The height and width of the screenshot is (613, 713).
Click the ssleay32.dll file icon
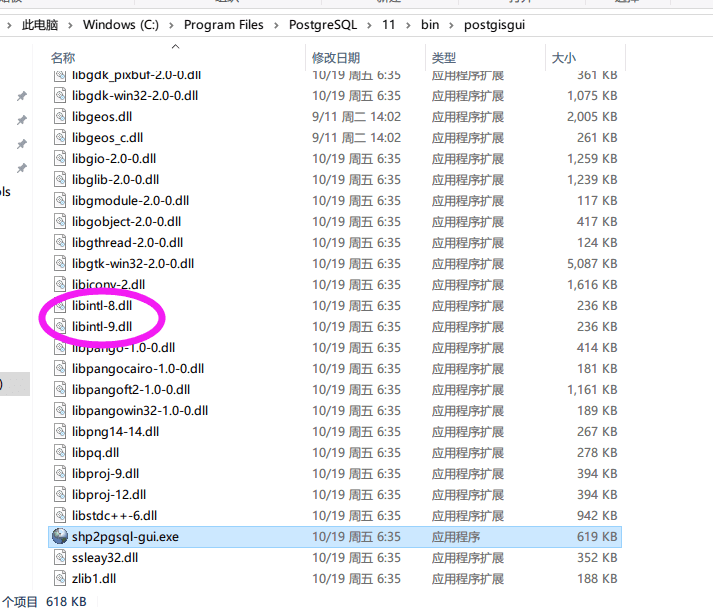[x=60, y=558]
